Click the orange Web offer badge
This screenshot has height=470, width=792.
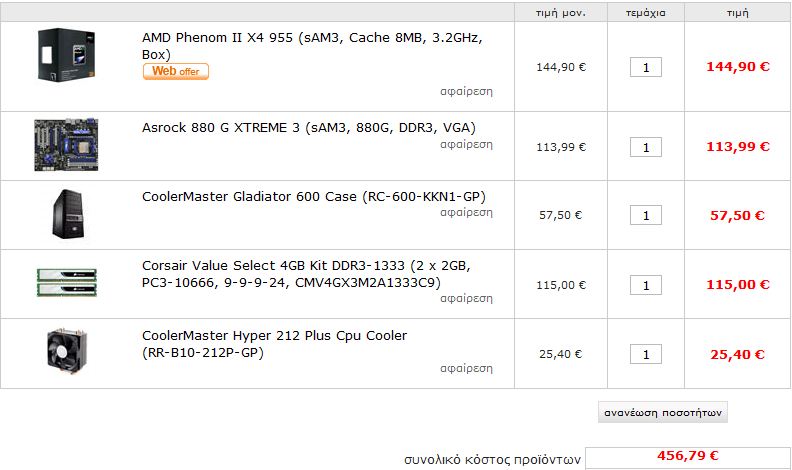[x=176, y=72]
